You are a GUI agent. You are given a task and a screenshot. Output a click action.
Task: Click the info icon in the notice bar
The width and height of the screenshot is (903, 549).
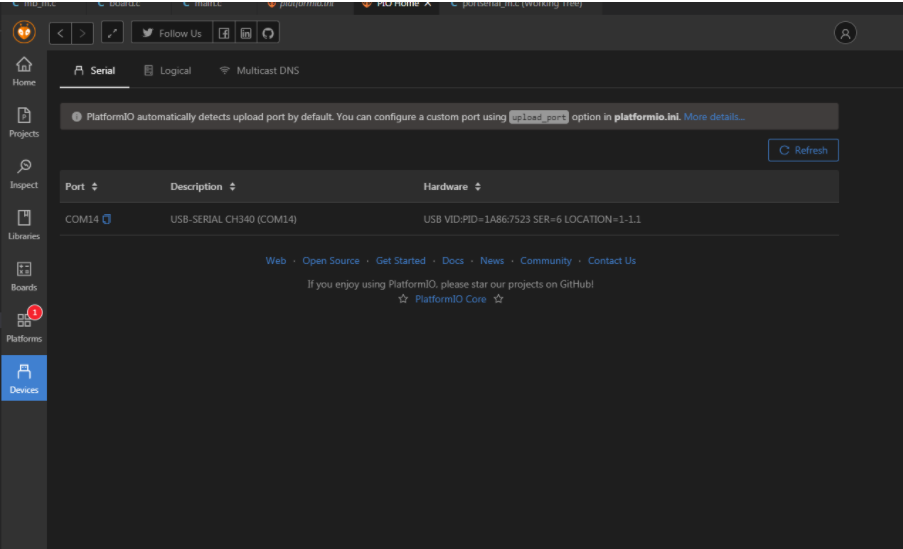(76, 117)
